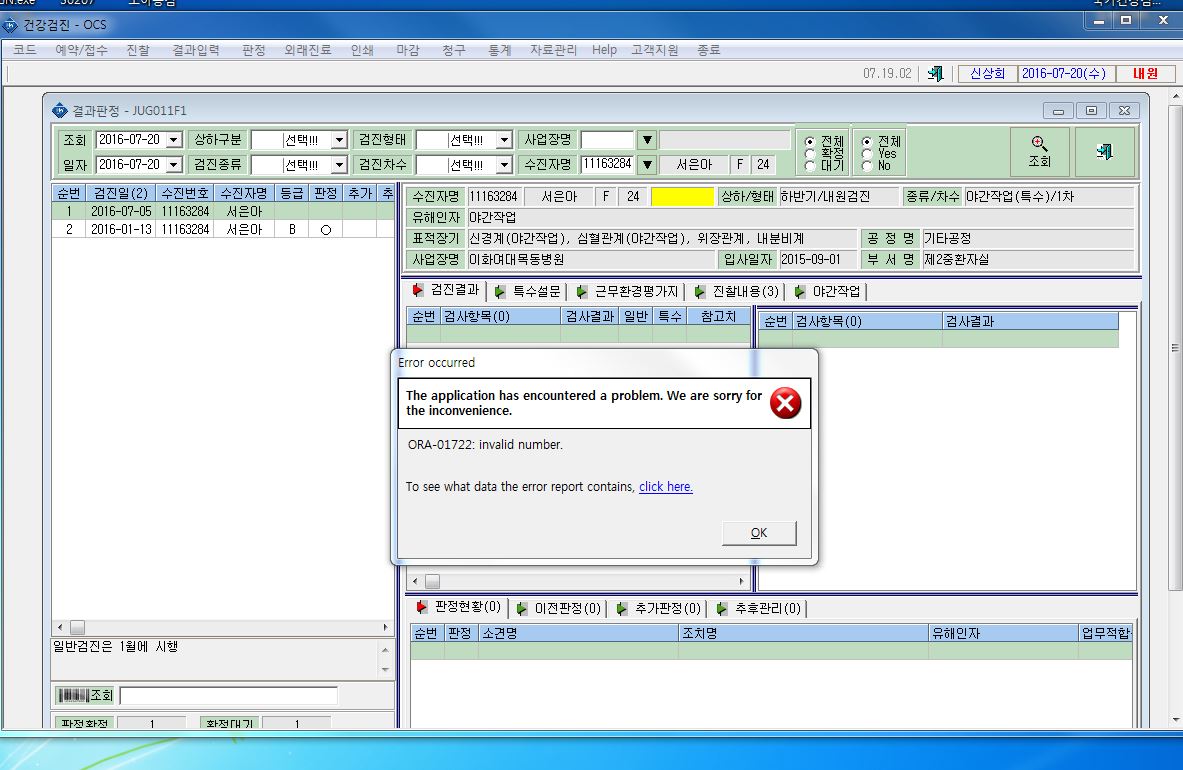The image size is (1183, 770).
Task: Switch to the 진찰내용(3) tab
Action: point(737,291)
